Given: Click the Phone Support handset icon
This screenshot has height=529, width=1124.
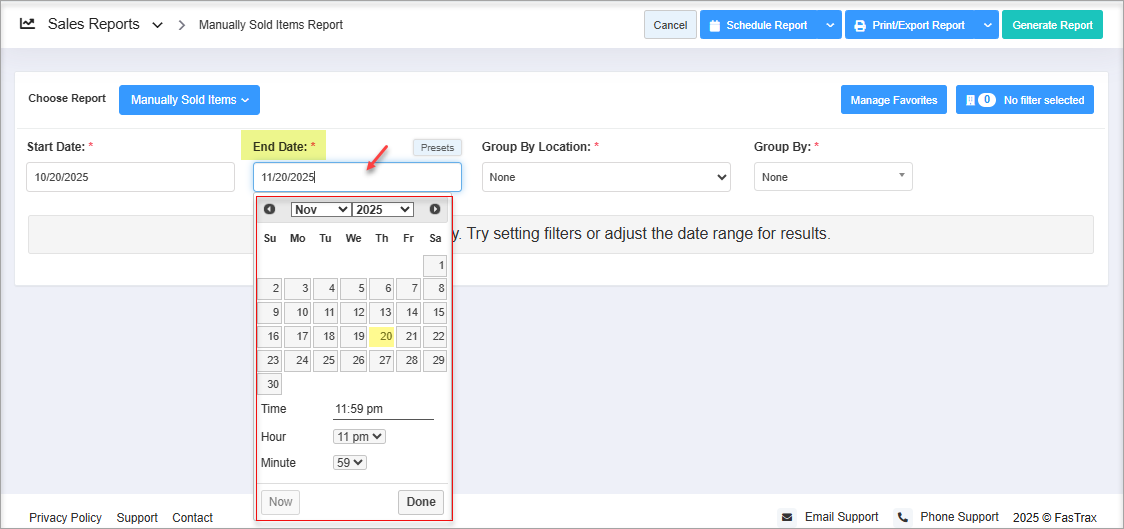Looking at the screenshot, I should pyautogui.click(x=903, y=517).
